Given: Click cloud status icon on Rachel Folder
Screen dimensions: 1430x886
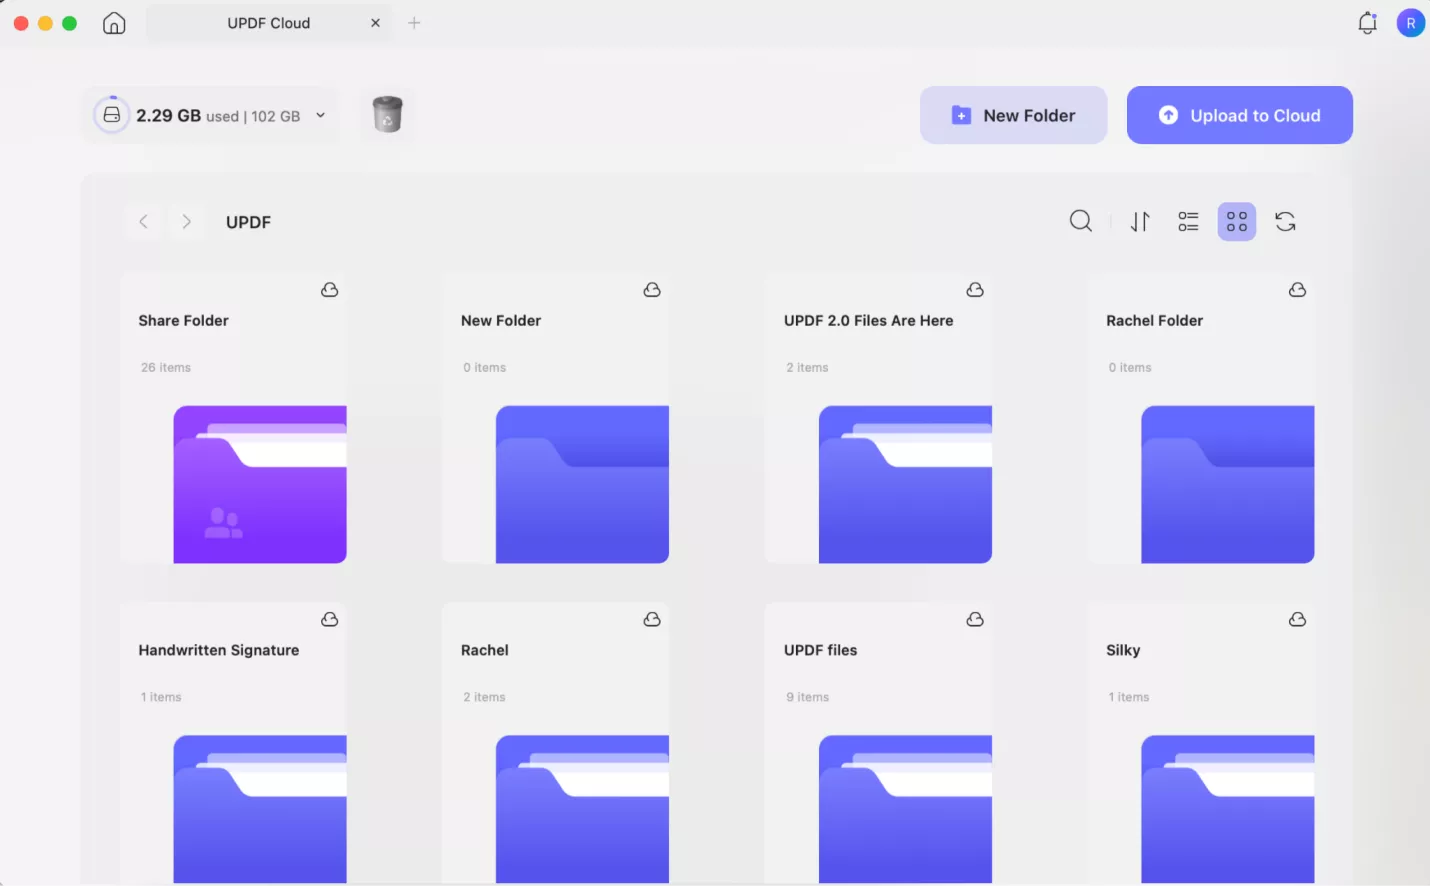Looking at the screenshot, I should pos(1297,290).
